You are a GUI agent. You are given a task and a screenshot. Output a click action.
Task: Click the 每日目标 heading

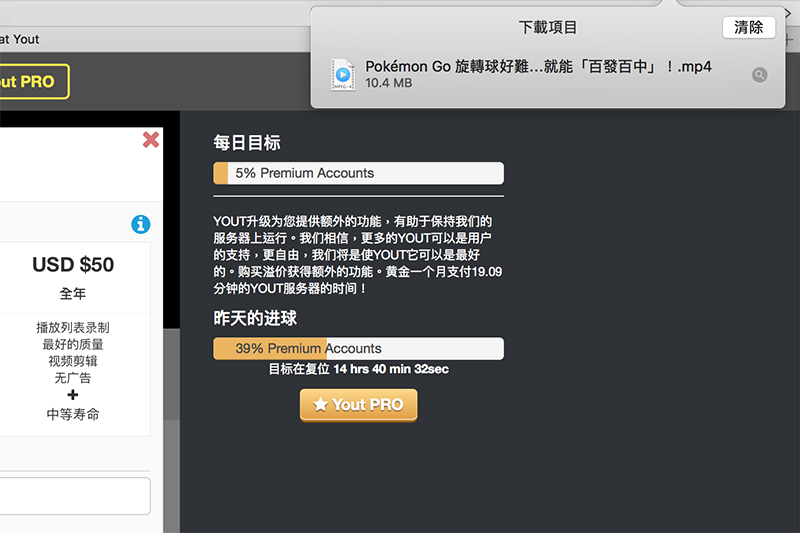click(247, 143)
